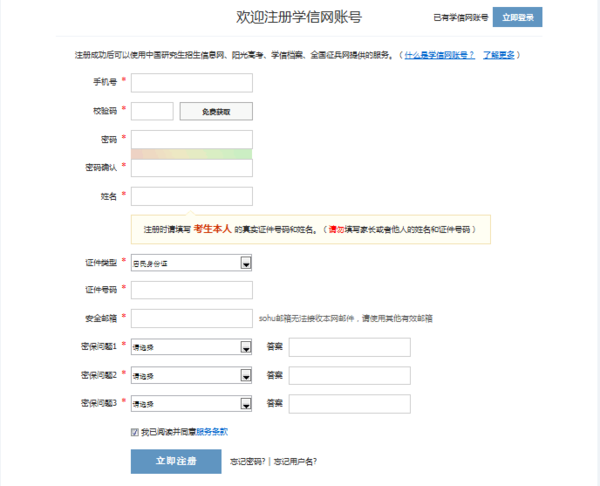
Task: Click the blue 立即注册 button
Action: (x=175, y=461)
